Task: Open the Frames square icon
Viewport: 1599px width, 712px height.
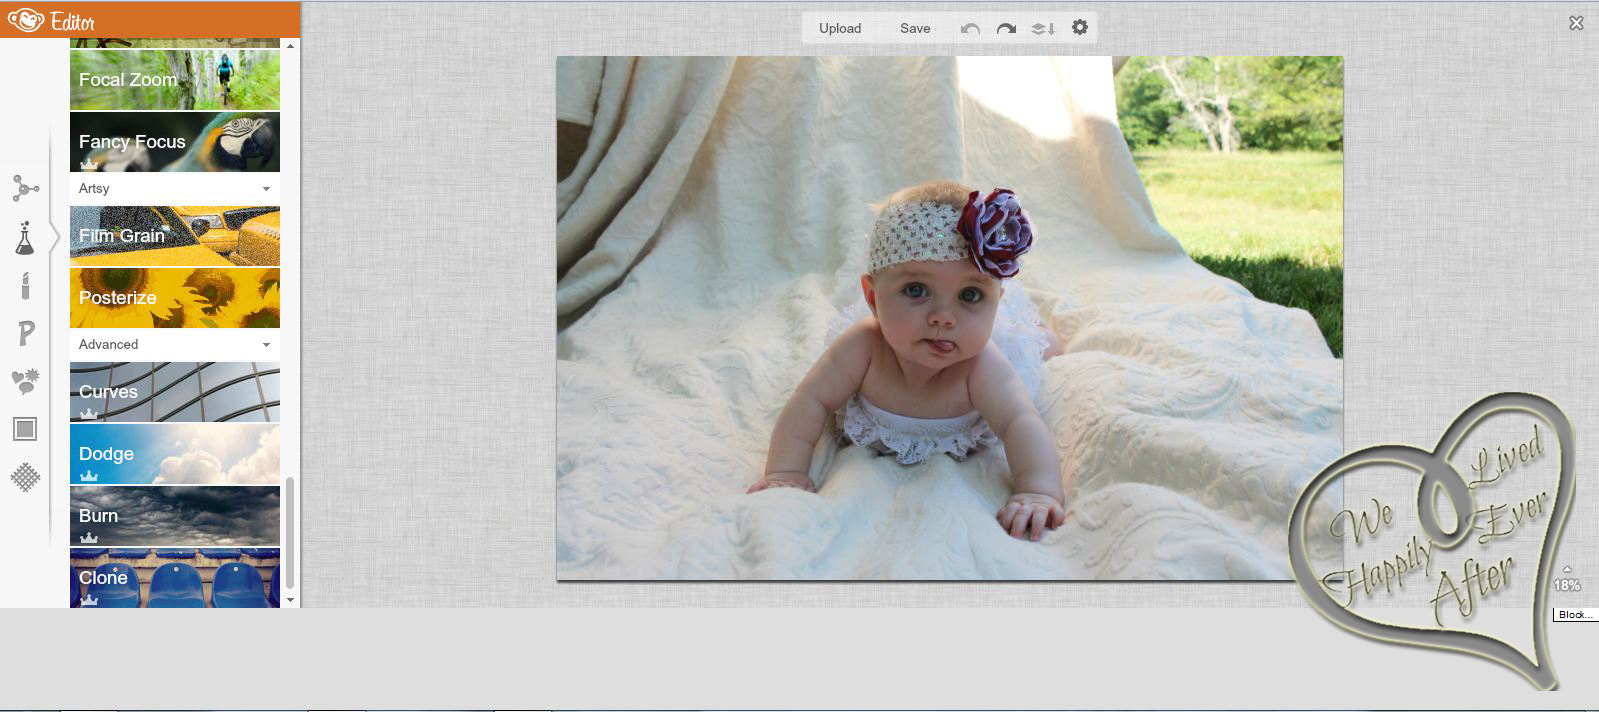Action: [x=25, y=429]
